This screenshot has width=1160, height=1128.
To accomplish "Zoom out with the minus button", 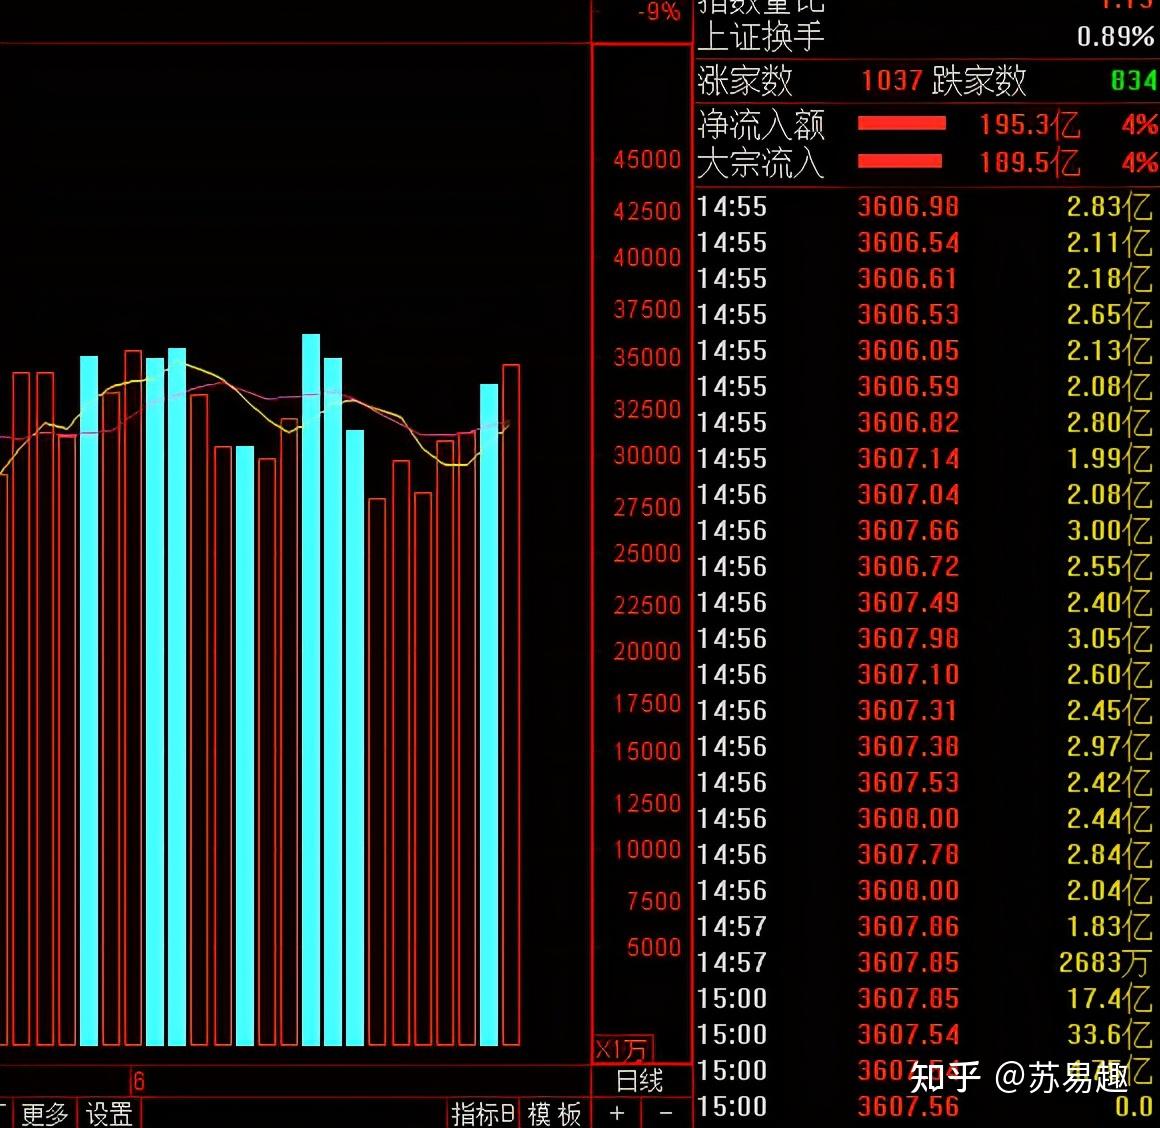I will [x=666, y=1112].
